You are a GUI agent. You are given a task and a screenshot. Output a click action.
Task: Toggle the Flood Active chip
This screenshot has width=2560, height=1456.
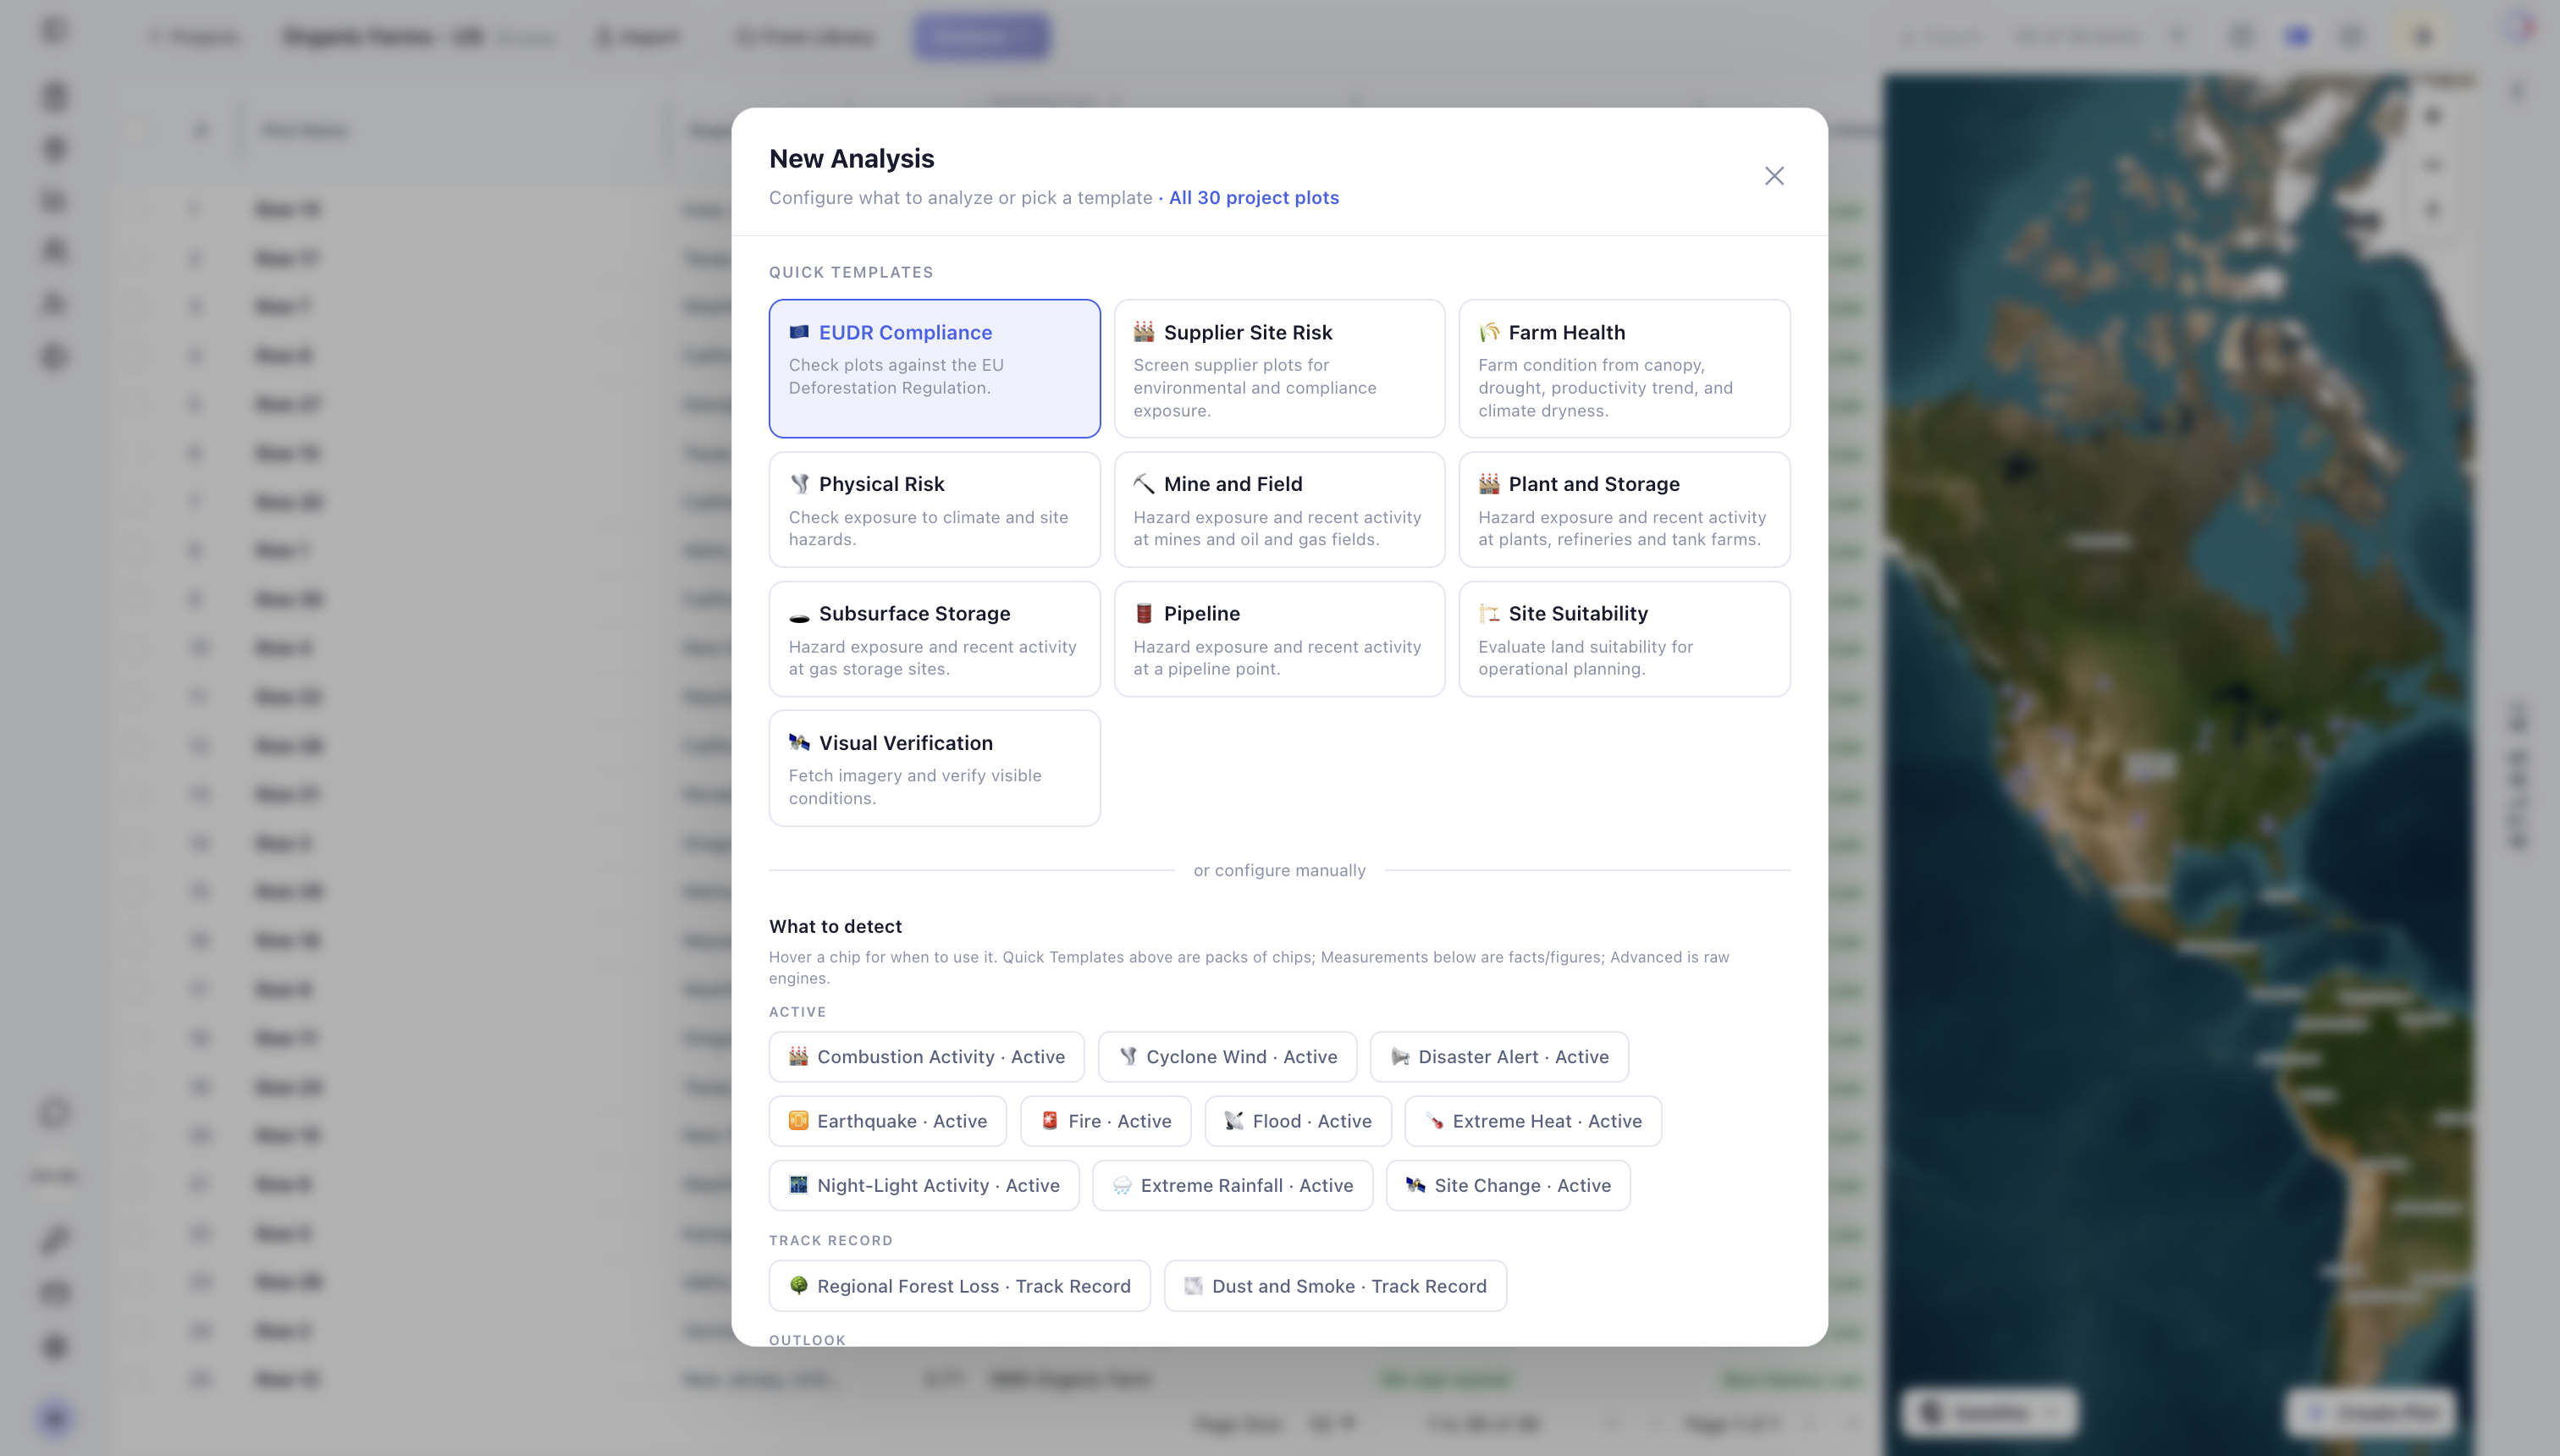pos(1297,1121)
